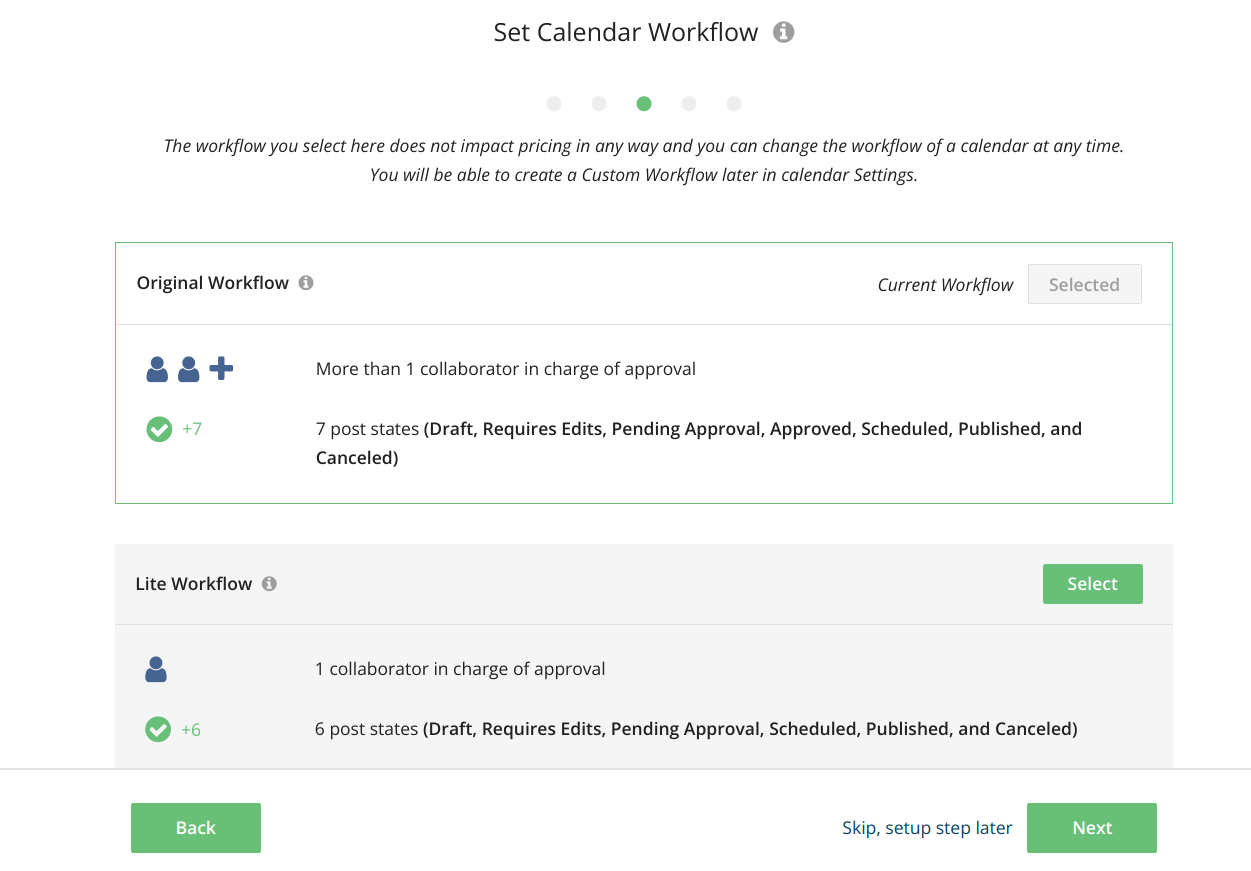
Task: Click info icon next to Lite Workflow
Action: pos(269,584)
